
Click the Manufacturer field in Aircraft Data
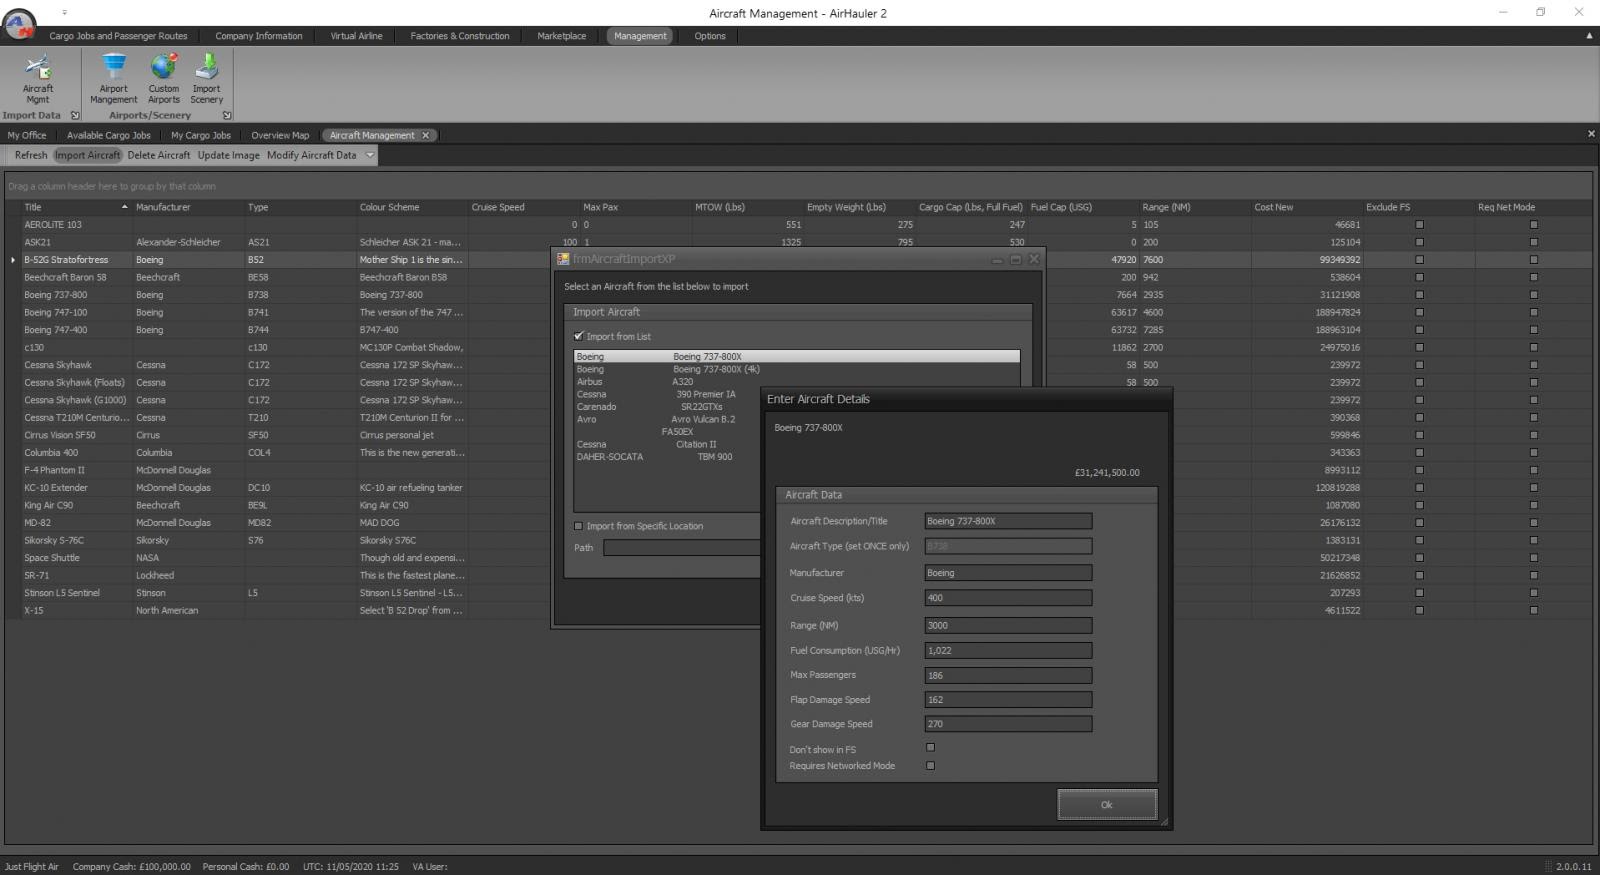point(1008,573)
